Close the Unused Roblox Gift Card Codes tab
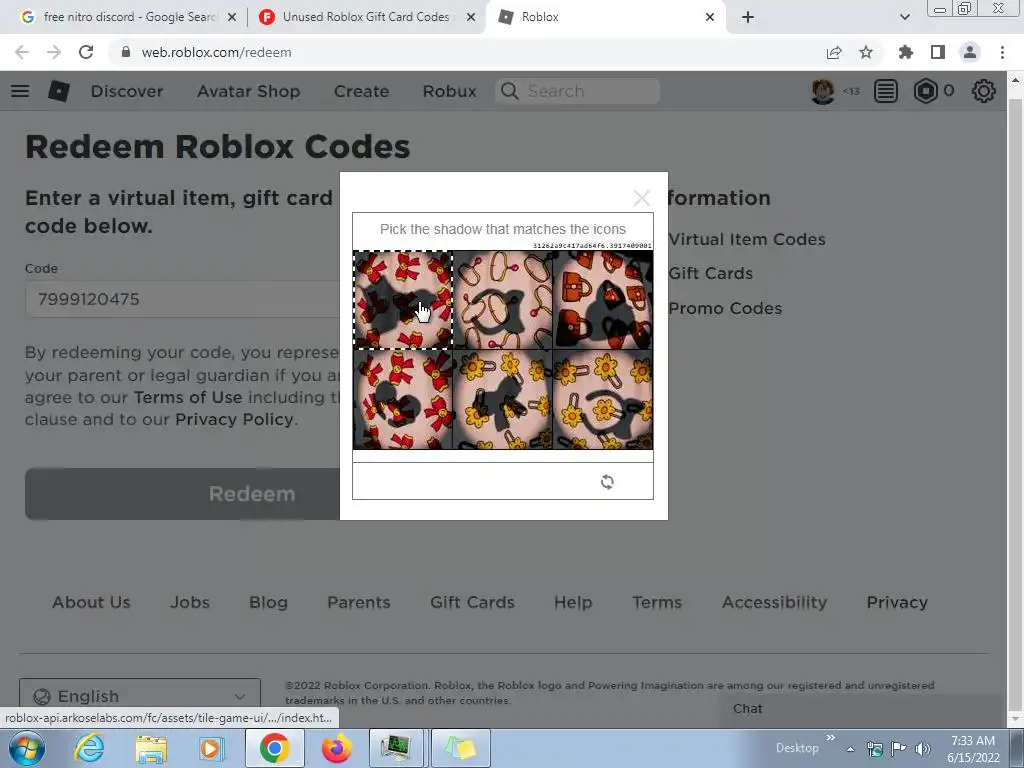Viewport: 1024px width, 768px height. click(x=471, y=17)
